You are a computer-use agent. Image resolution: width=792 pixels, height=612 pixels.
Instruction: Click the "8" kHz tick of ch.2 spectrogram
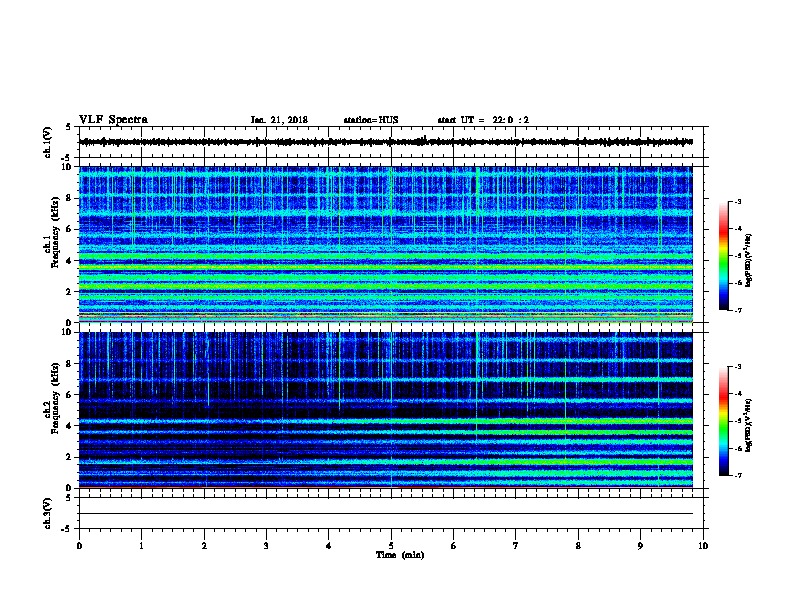70,364
